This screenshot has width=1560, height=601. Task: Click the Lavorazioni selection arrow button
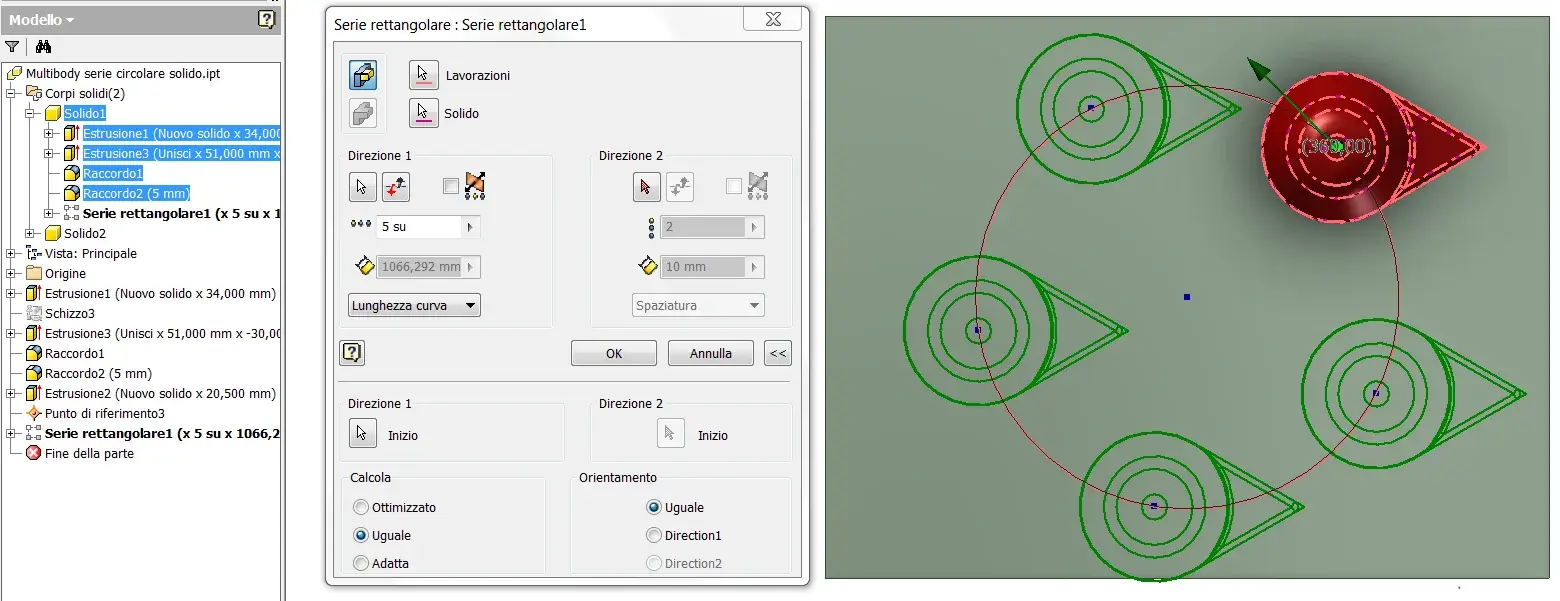click(424, 75)
